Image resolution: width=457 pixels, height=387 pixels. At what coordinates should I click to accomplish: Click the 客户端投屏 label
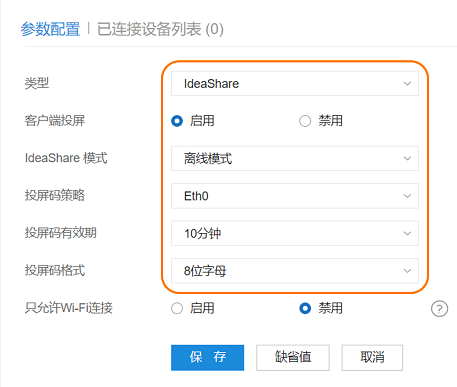coord(55,120)
